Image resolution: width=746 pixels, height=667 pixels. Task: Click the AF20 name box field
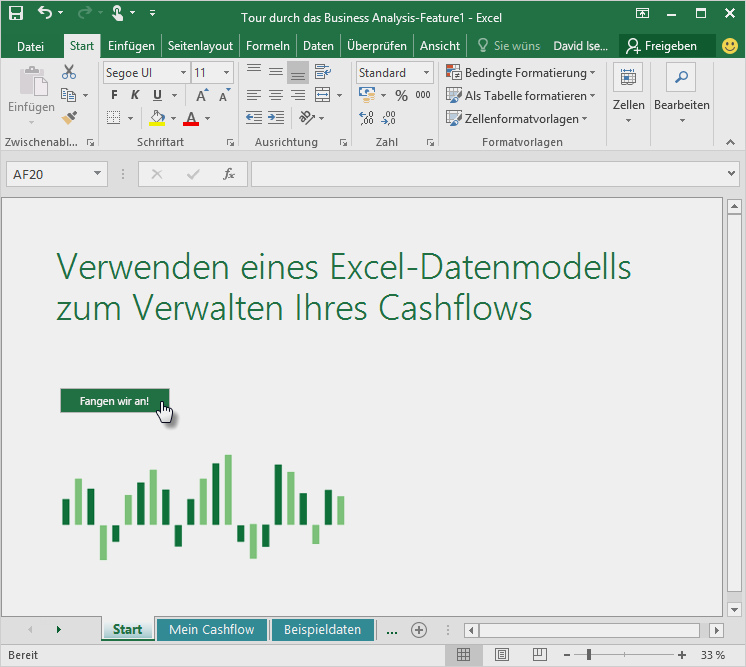tap(49, 174)
